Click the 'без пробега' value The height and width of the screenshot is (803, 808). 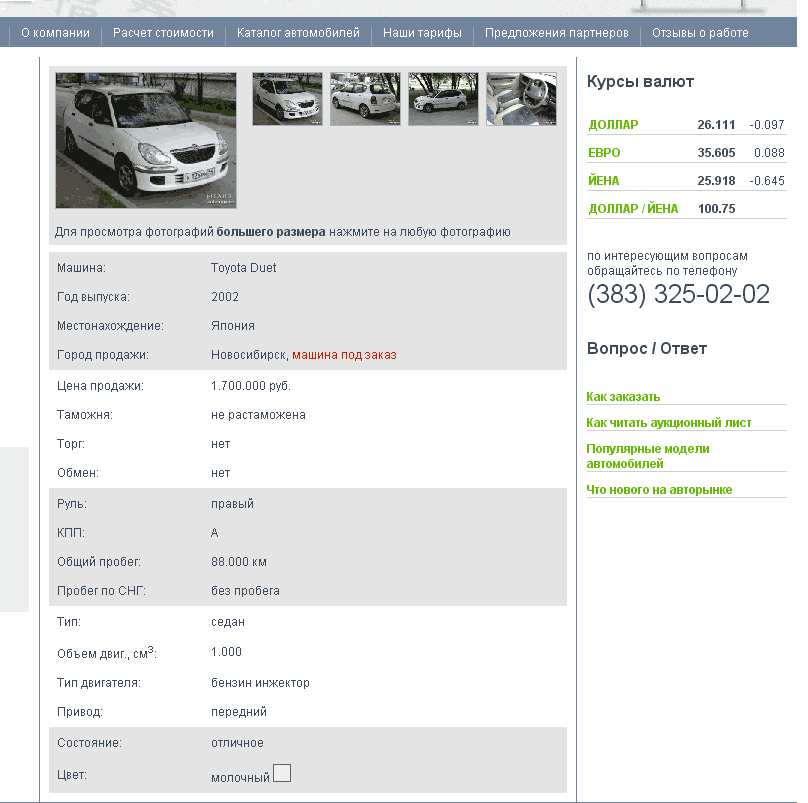245,591
